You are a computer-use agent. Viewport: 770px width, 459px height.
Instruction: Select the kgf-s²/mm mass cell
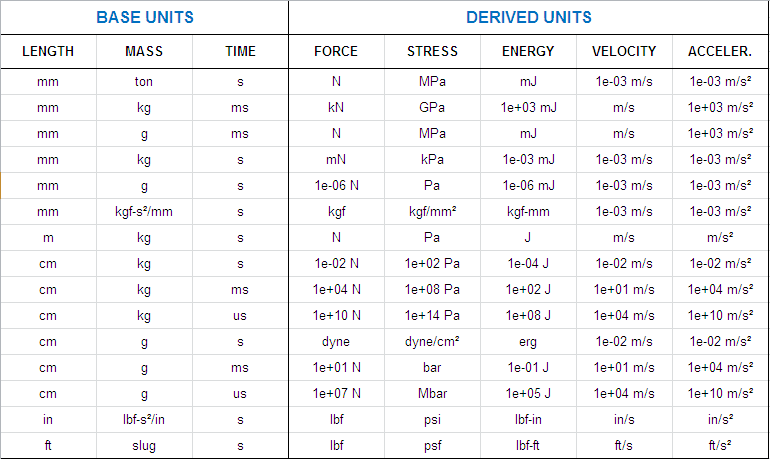coord(144,211)
